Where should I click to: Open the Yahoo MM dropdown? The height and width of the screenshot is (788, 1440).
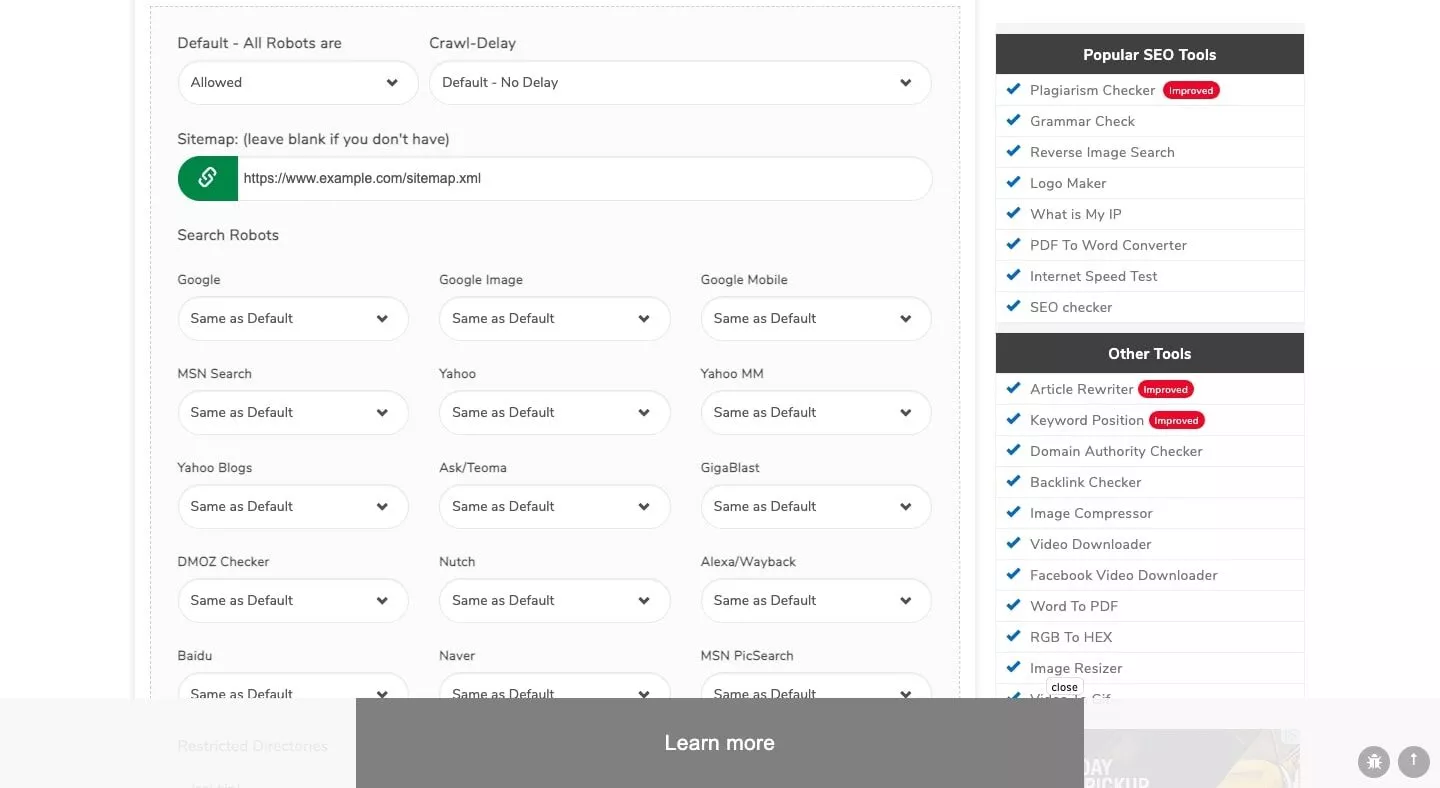[815, 412]
